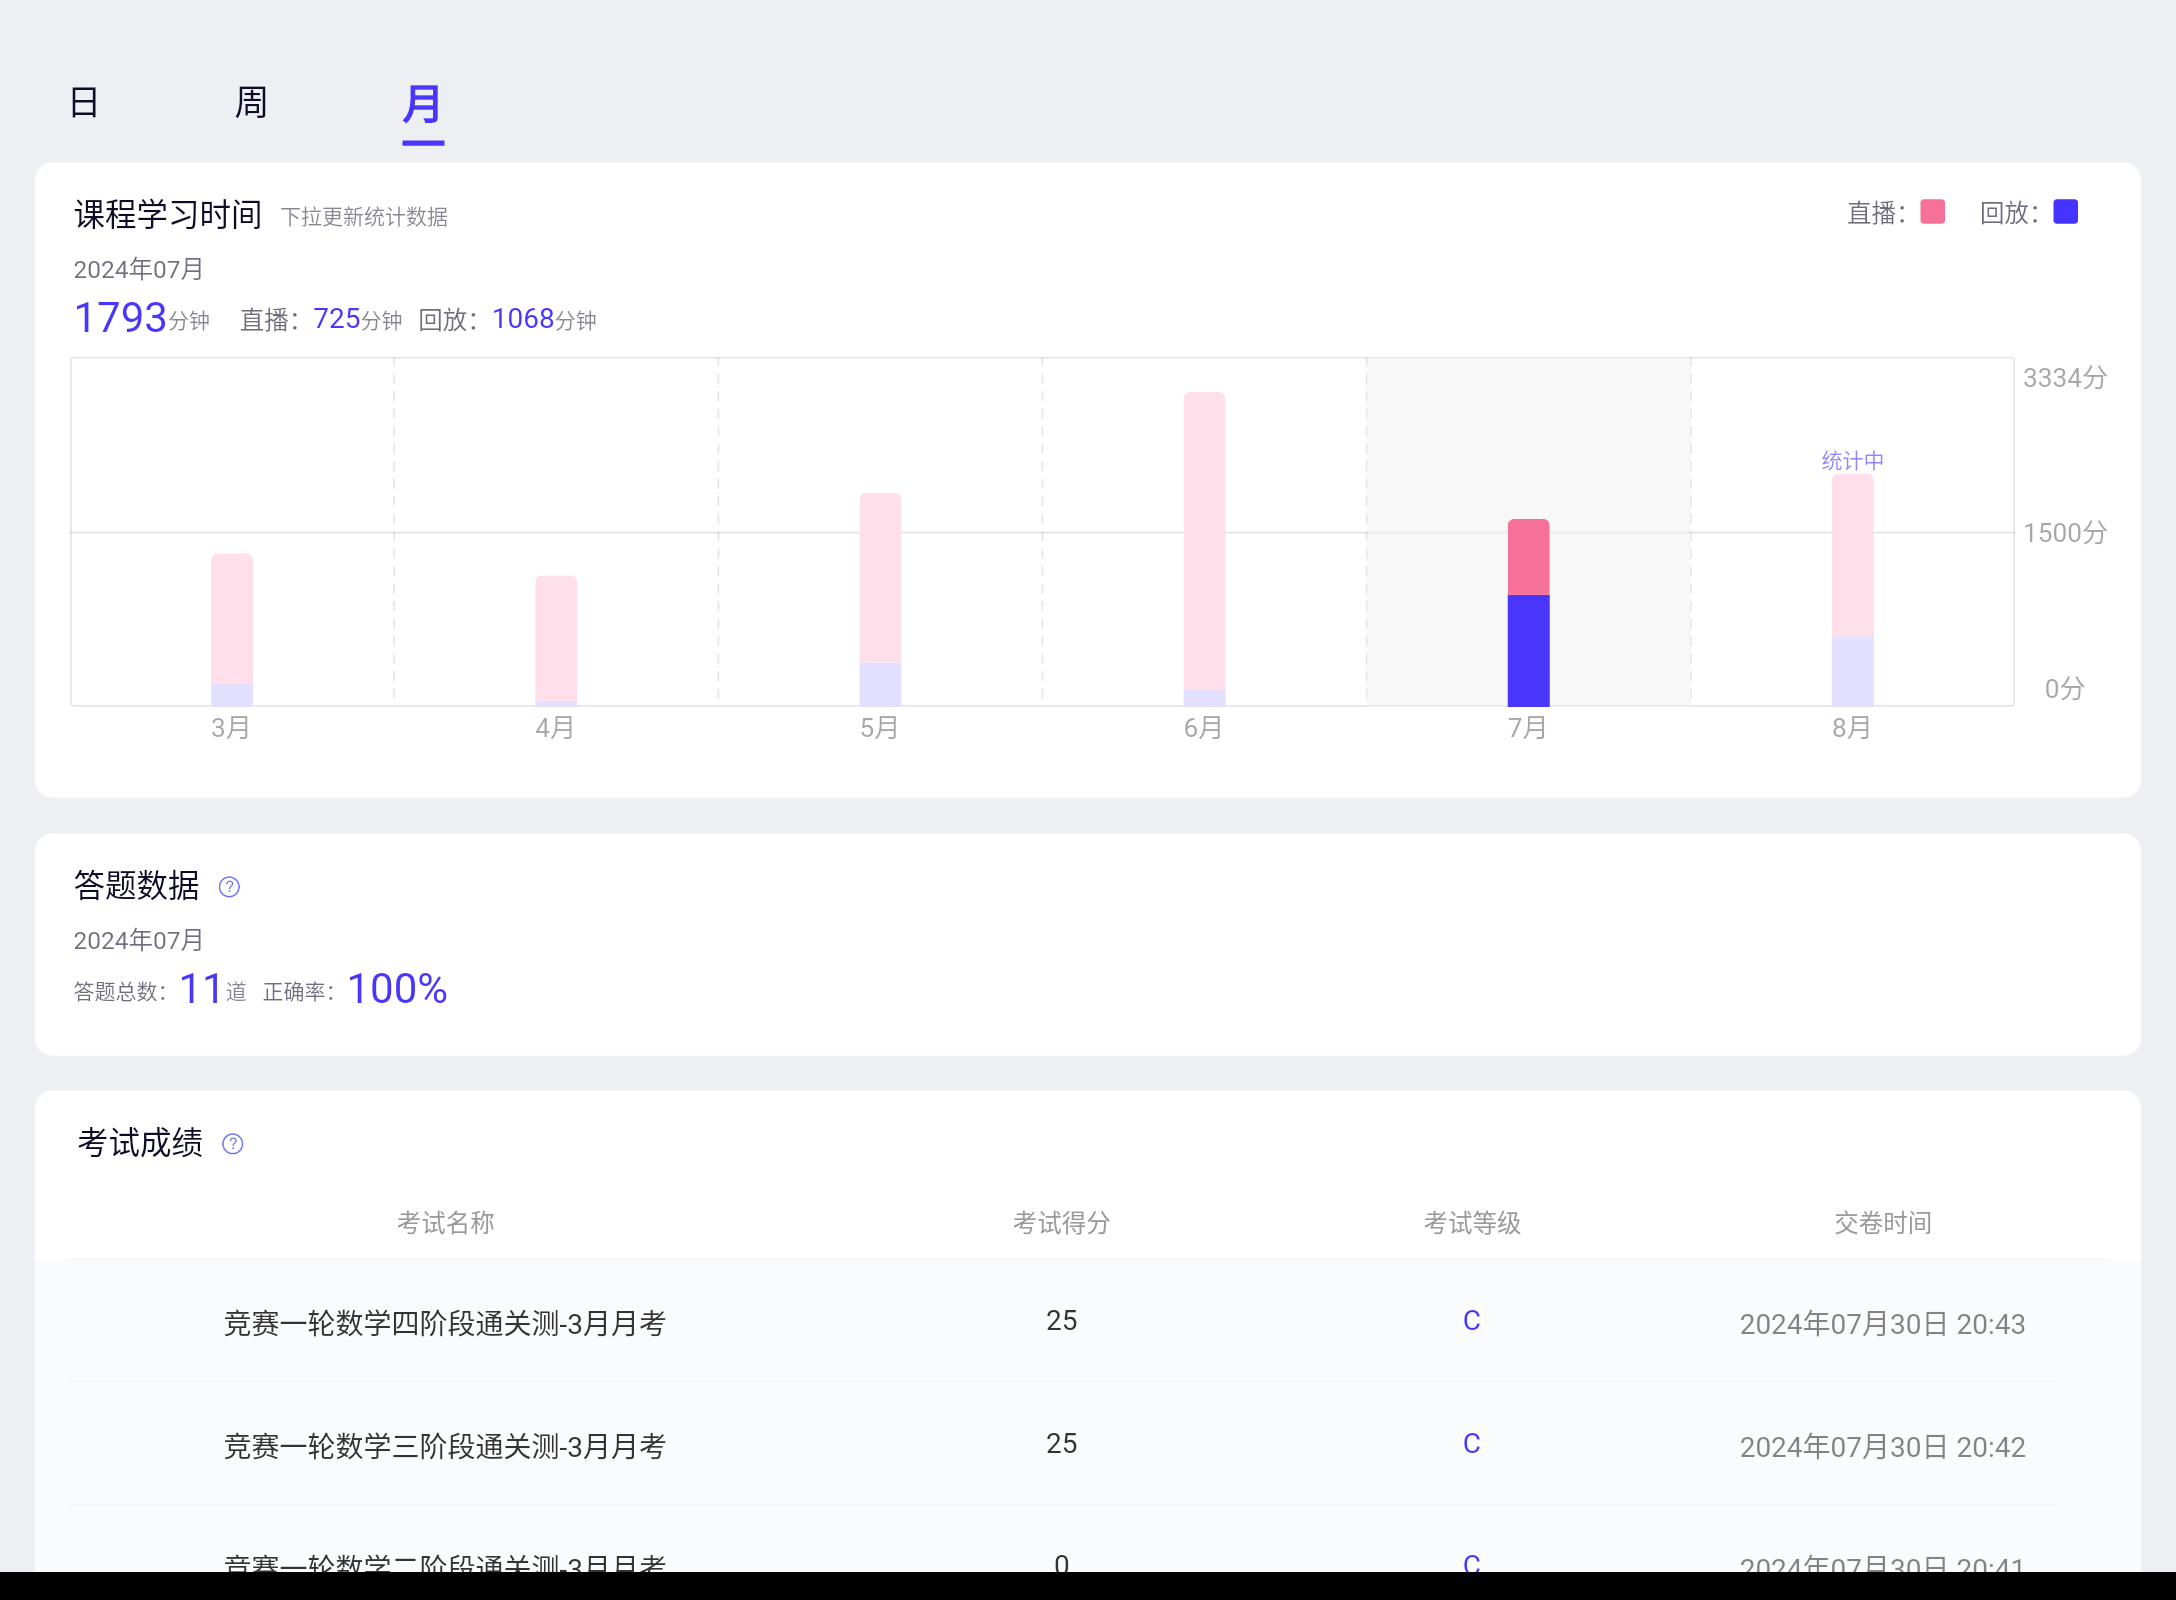Click the 8月 axis label
The image size is (2176, 1600).
click(x=1851, y=728)
